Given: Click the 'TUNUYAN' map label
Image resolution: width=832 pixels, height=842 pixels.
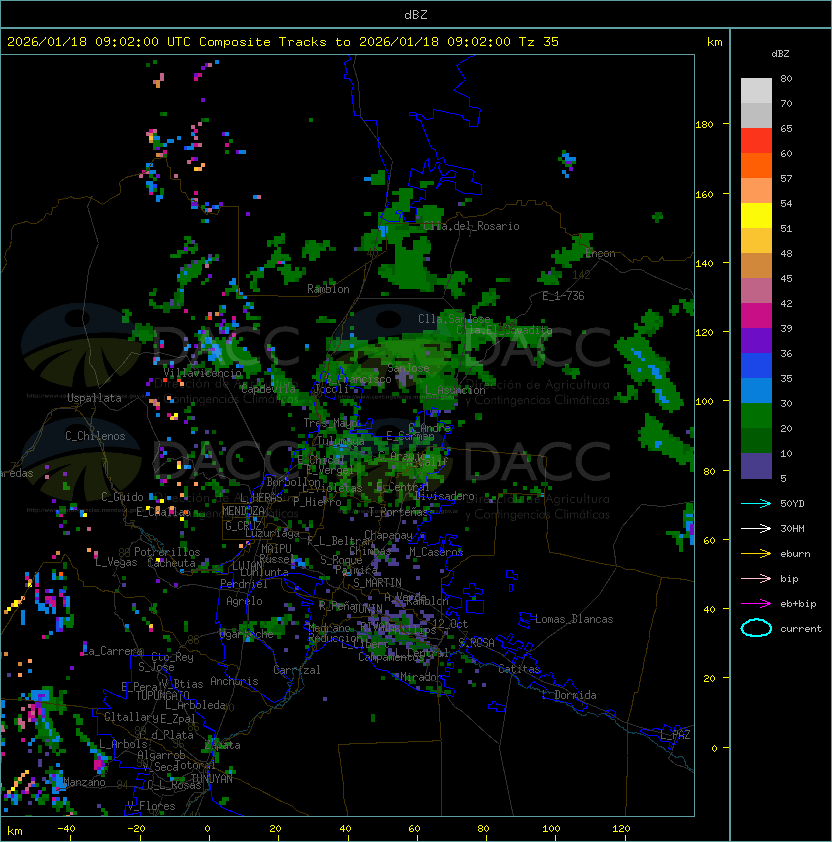Looking at the screenshot, I should 212,778.
